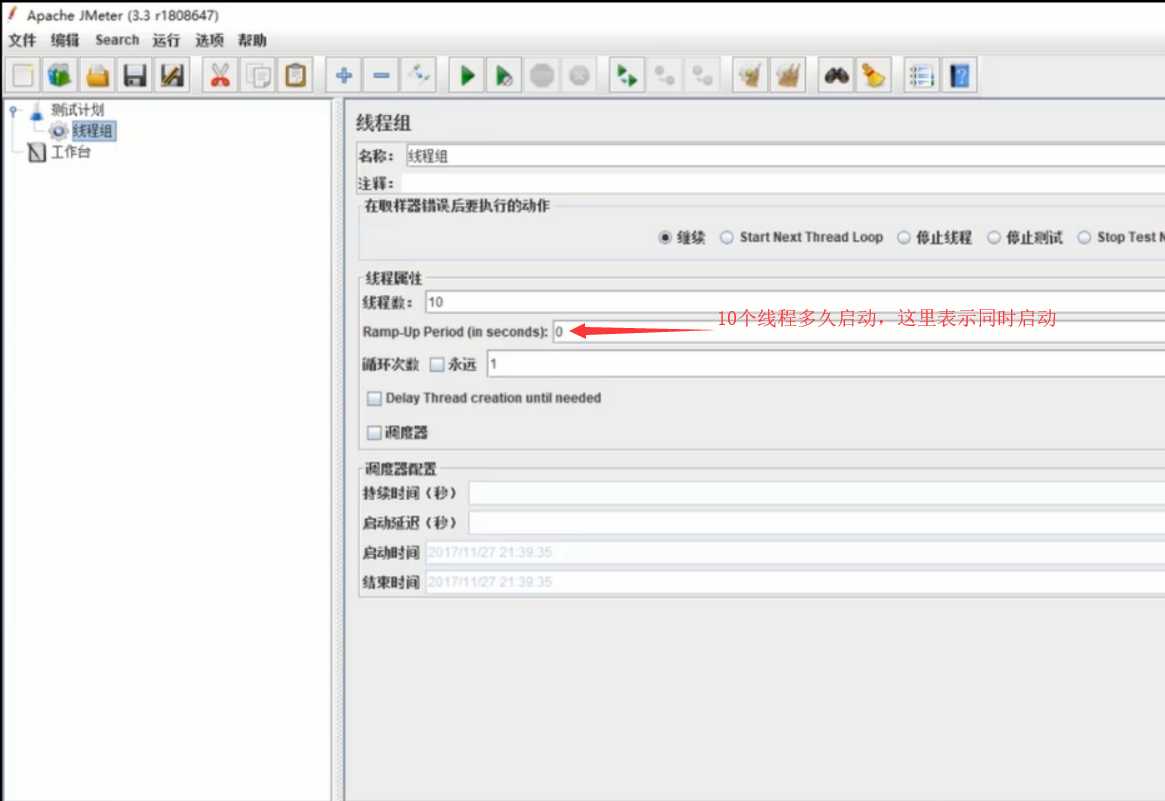Open the Templates icon in toolbar
The height and width of the screenshot is (801, 1165).
coord(59,75)
